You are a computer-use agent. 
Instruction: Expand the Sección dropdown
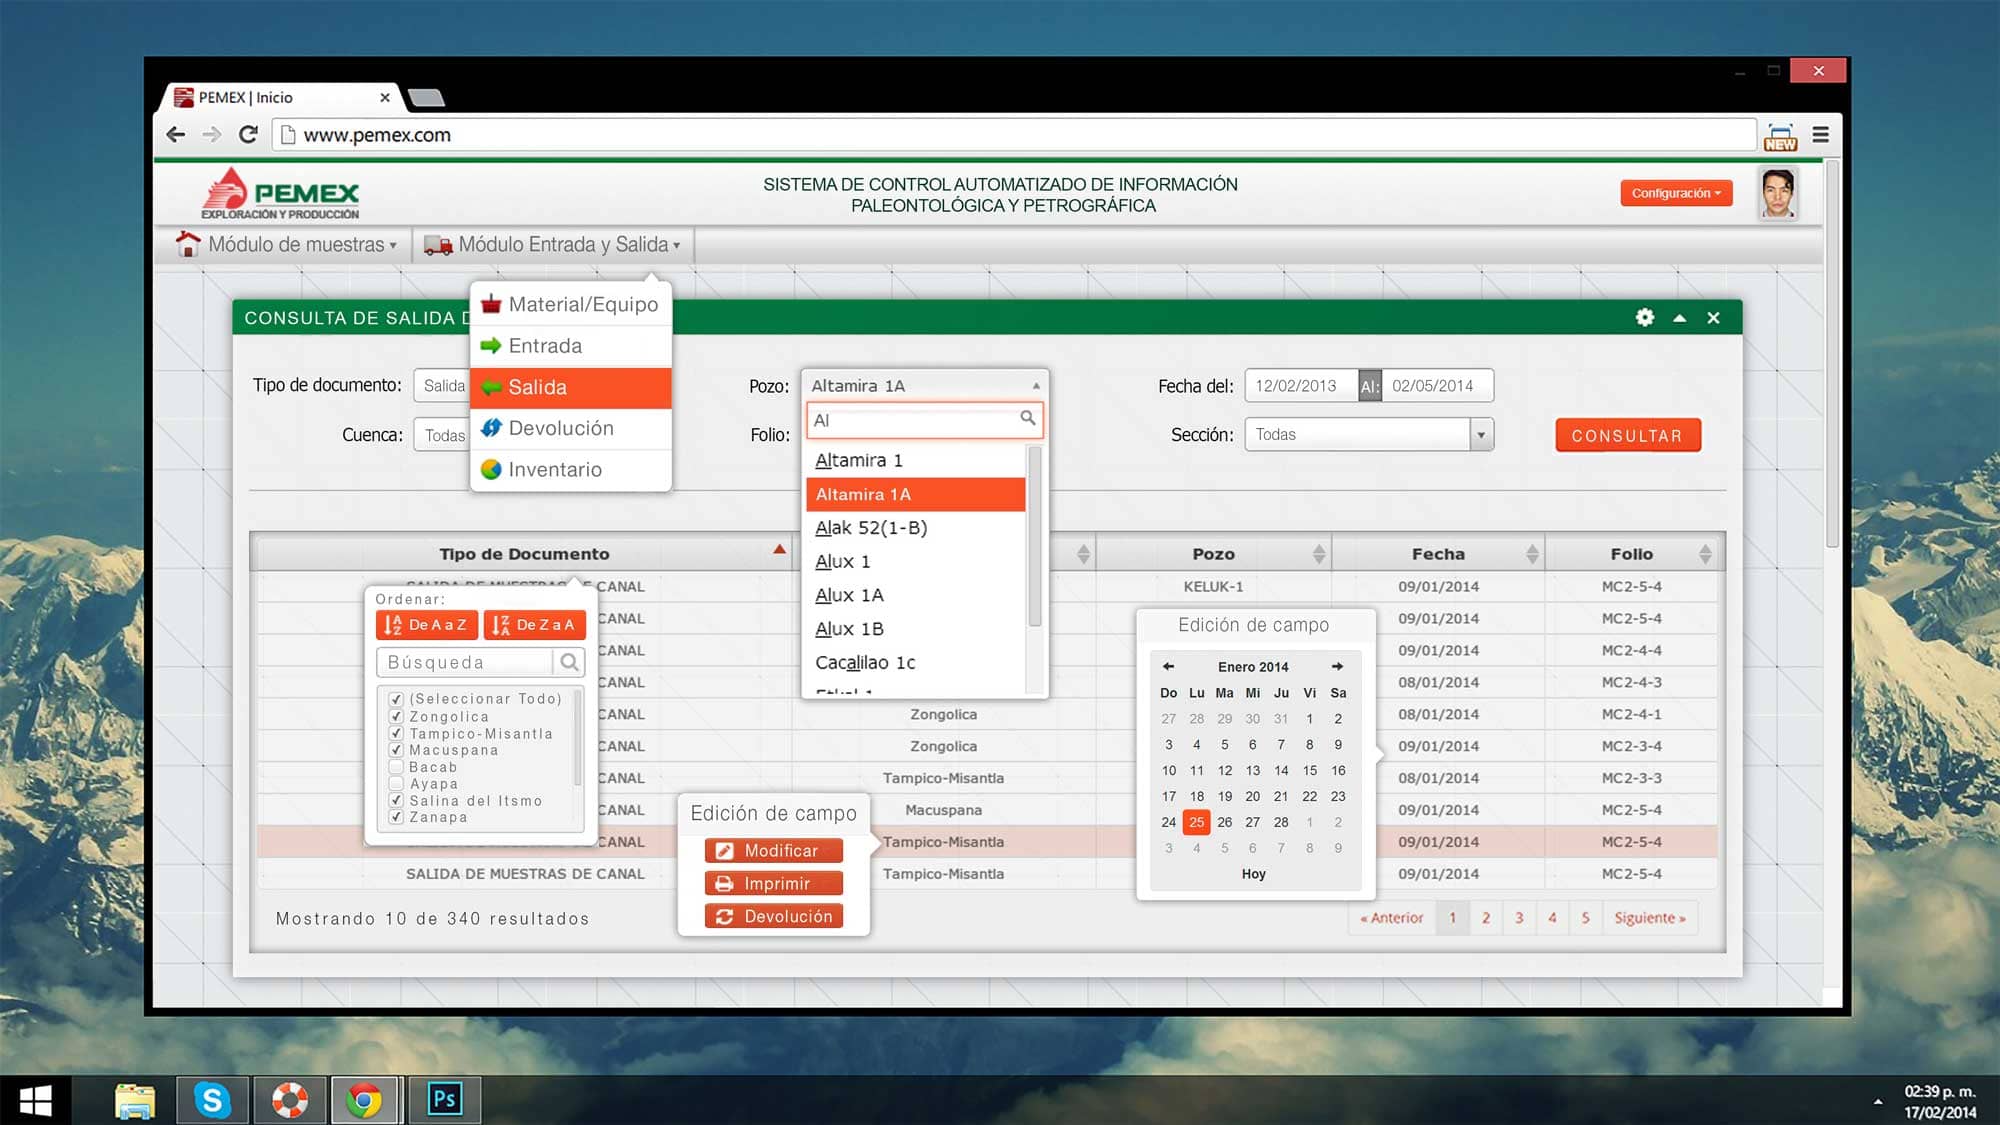click(x=1481, y=434)
